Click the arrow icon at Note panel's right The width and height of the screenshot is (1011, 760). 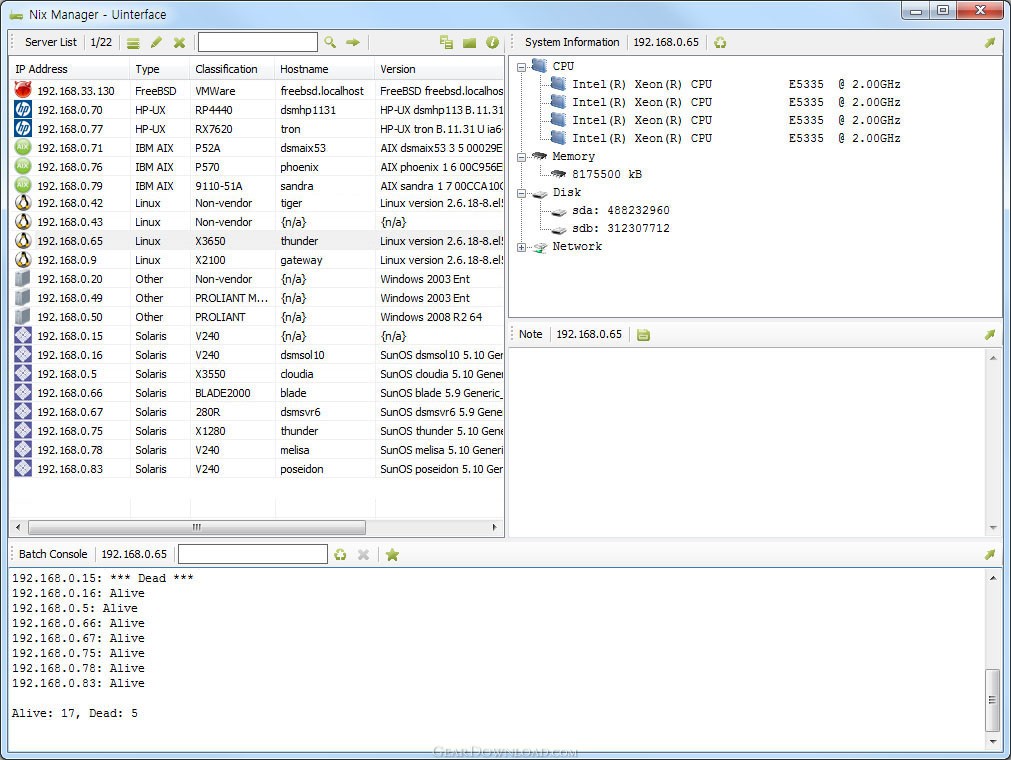[x=990, y=335]
